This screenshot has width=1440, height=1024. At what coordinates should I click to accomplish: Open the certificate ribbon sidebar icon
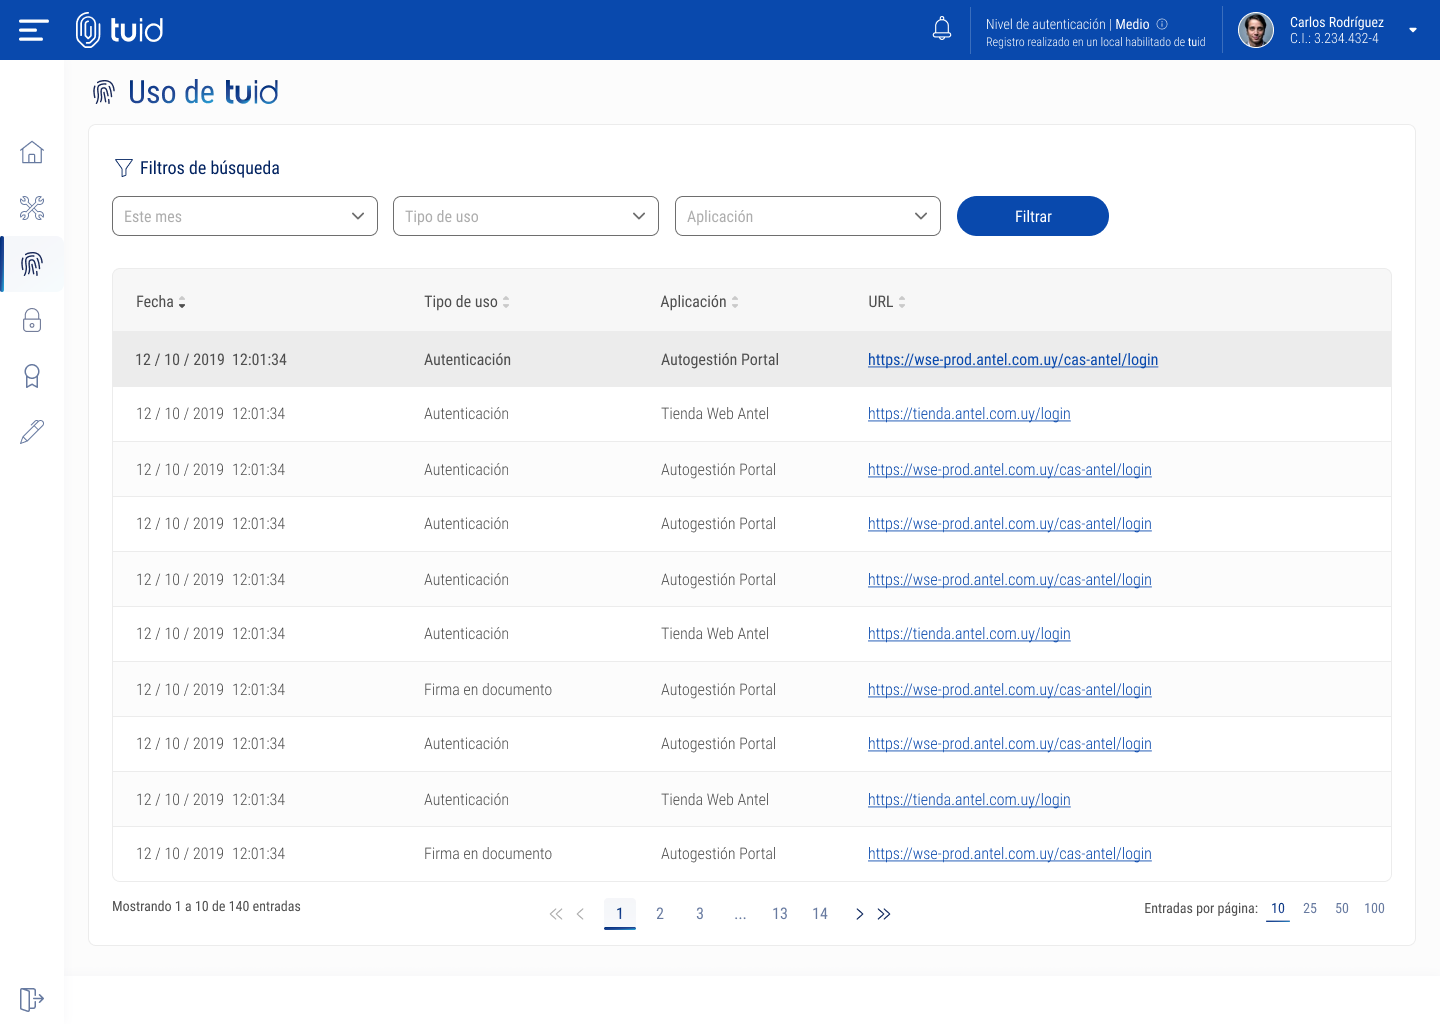32,376
